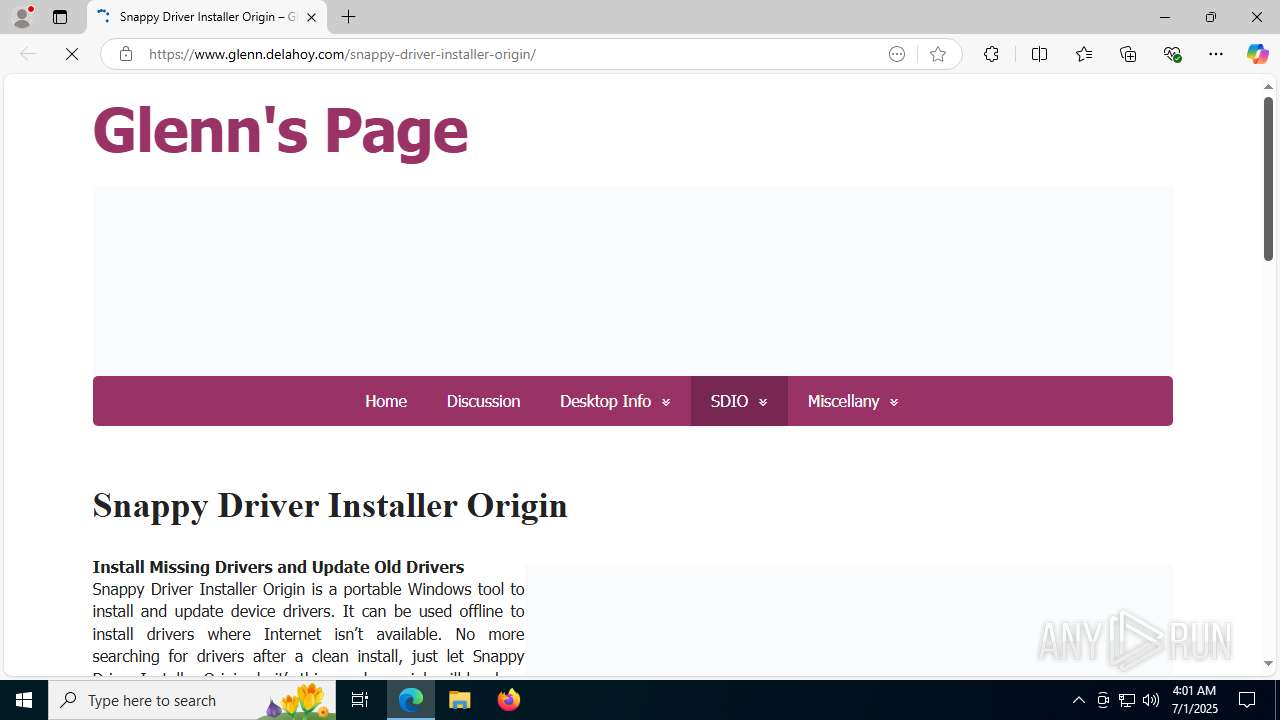Open the Miscellany menu item
Screen dimensions: 1280x720
click(x=843, y=401)
